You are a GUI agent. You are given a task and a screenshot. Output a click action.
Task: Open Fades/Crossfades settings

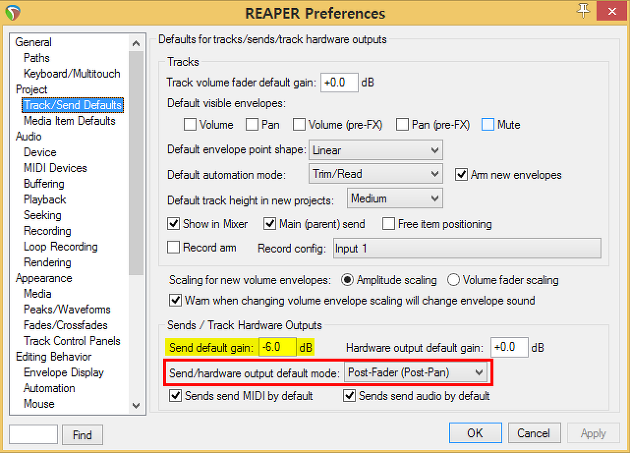(x=65, y=325)
